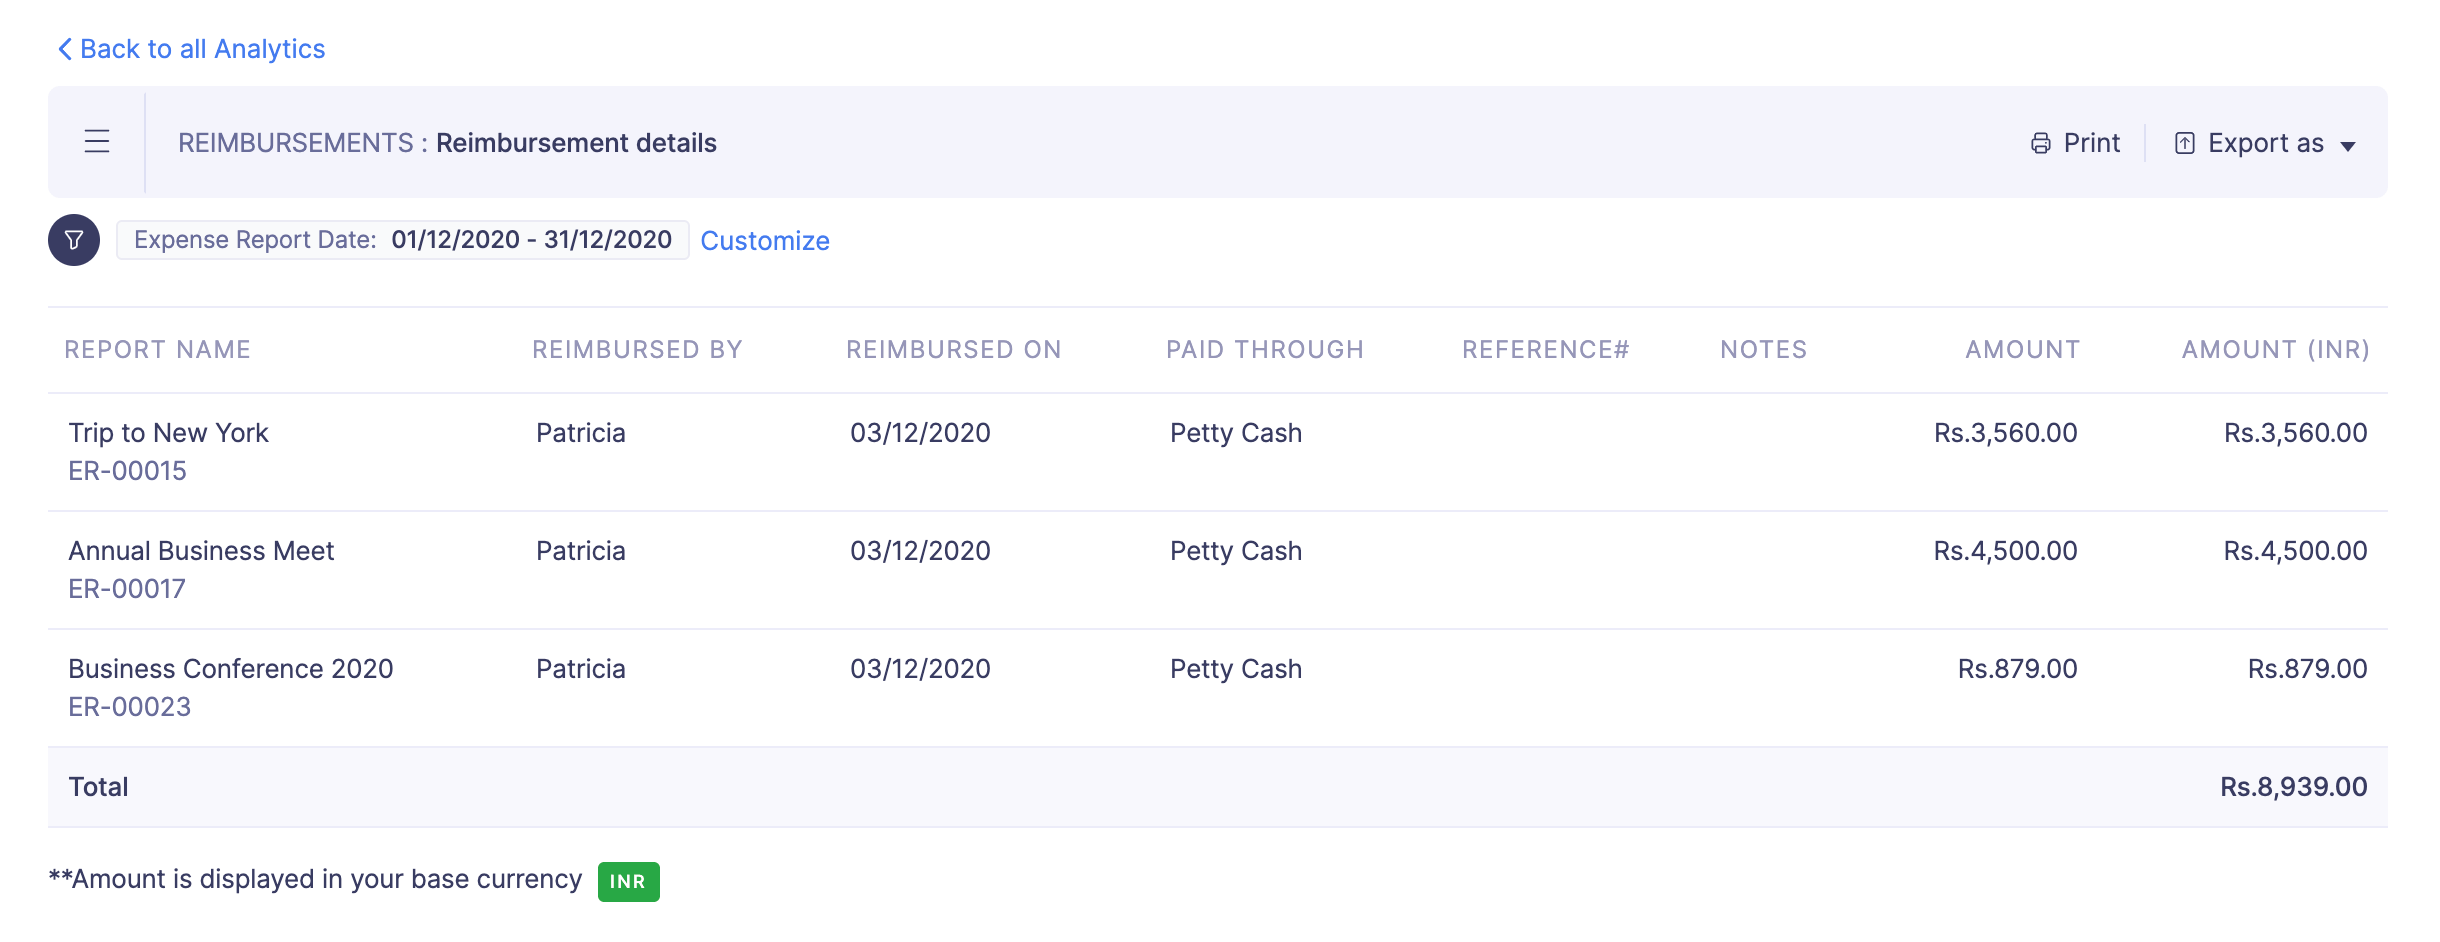Image resolution: width=2440 pixels, height=942 pixels.
Task: Click the printer icon
Action: 2040,144
